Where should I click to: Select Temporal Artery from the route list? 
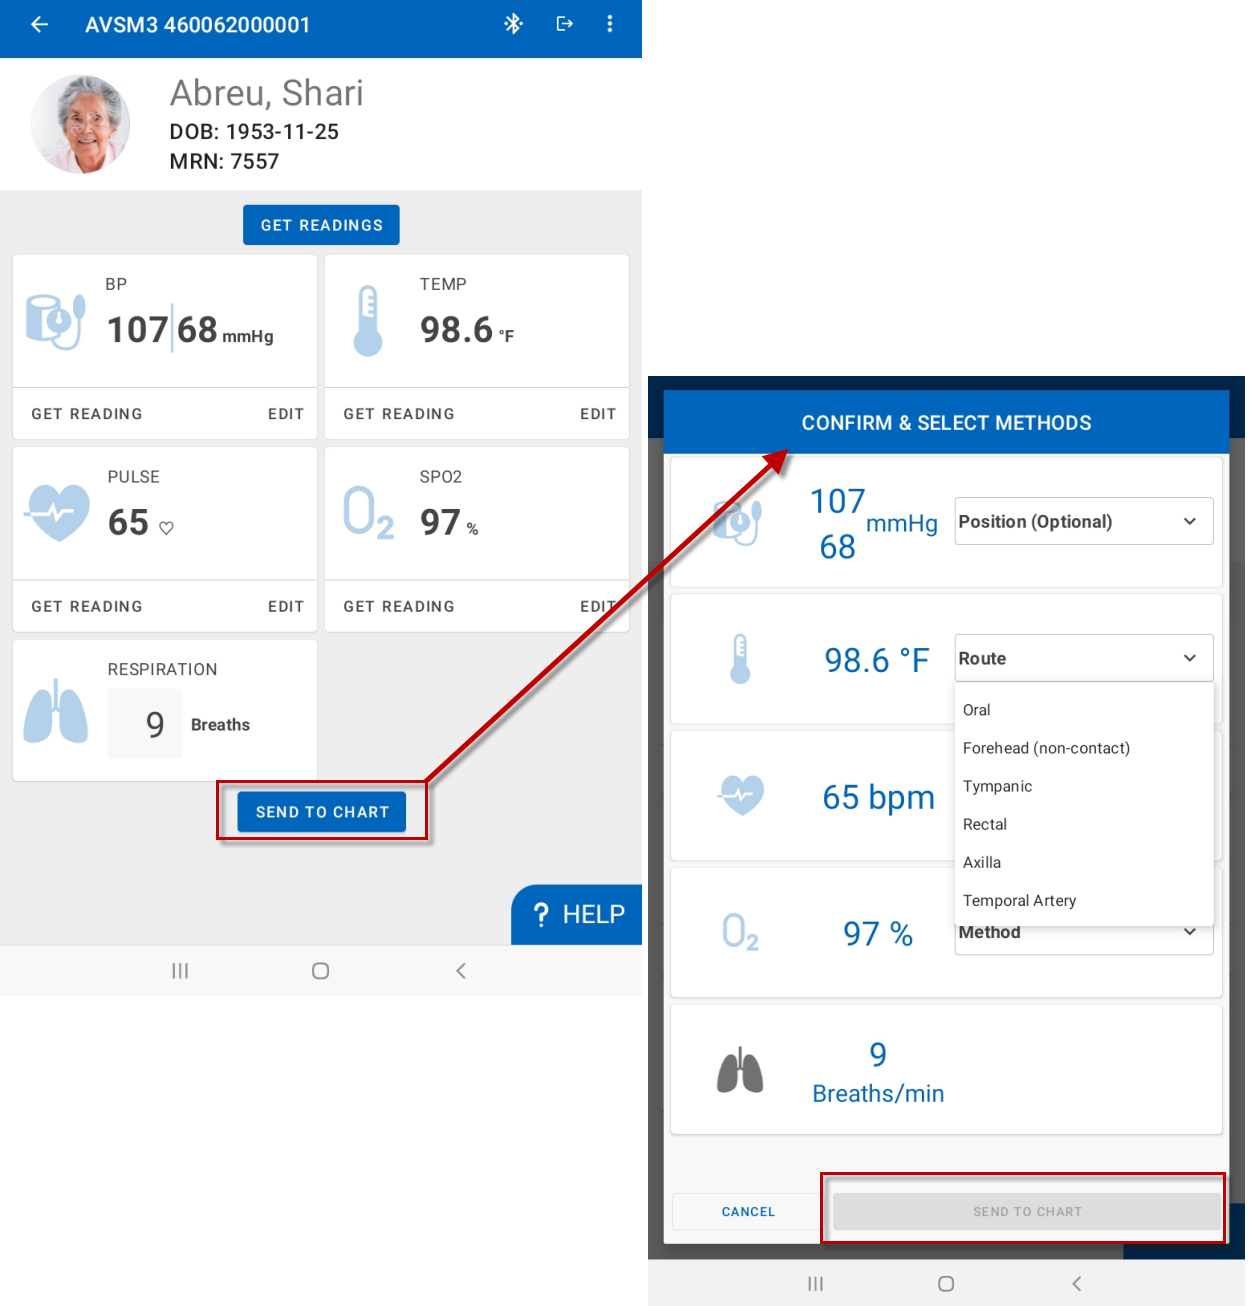pos(1019,900)
